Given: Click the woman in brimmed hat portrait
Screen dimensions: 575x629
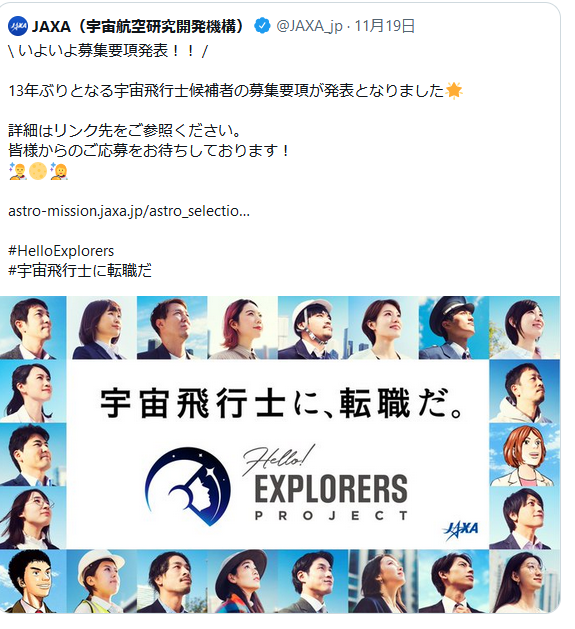Looking at the screenshot, I should point(243,581).
